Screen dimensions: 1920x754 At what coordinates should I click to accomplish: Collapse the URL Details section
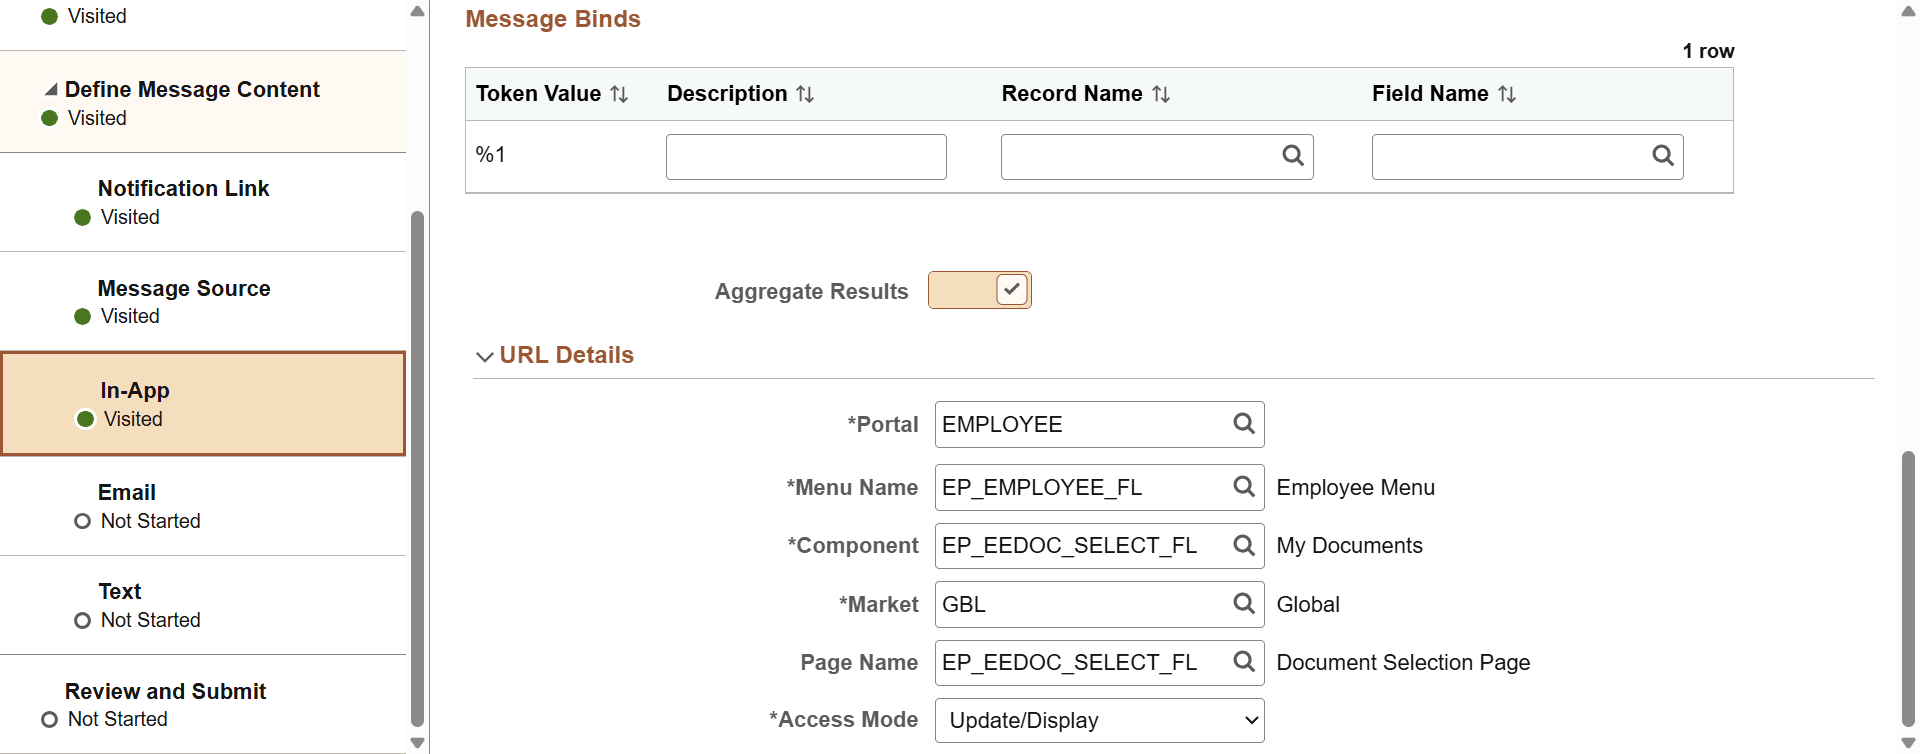tap(485, 356)
